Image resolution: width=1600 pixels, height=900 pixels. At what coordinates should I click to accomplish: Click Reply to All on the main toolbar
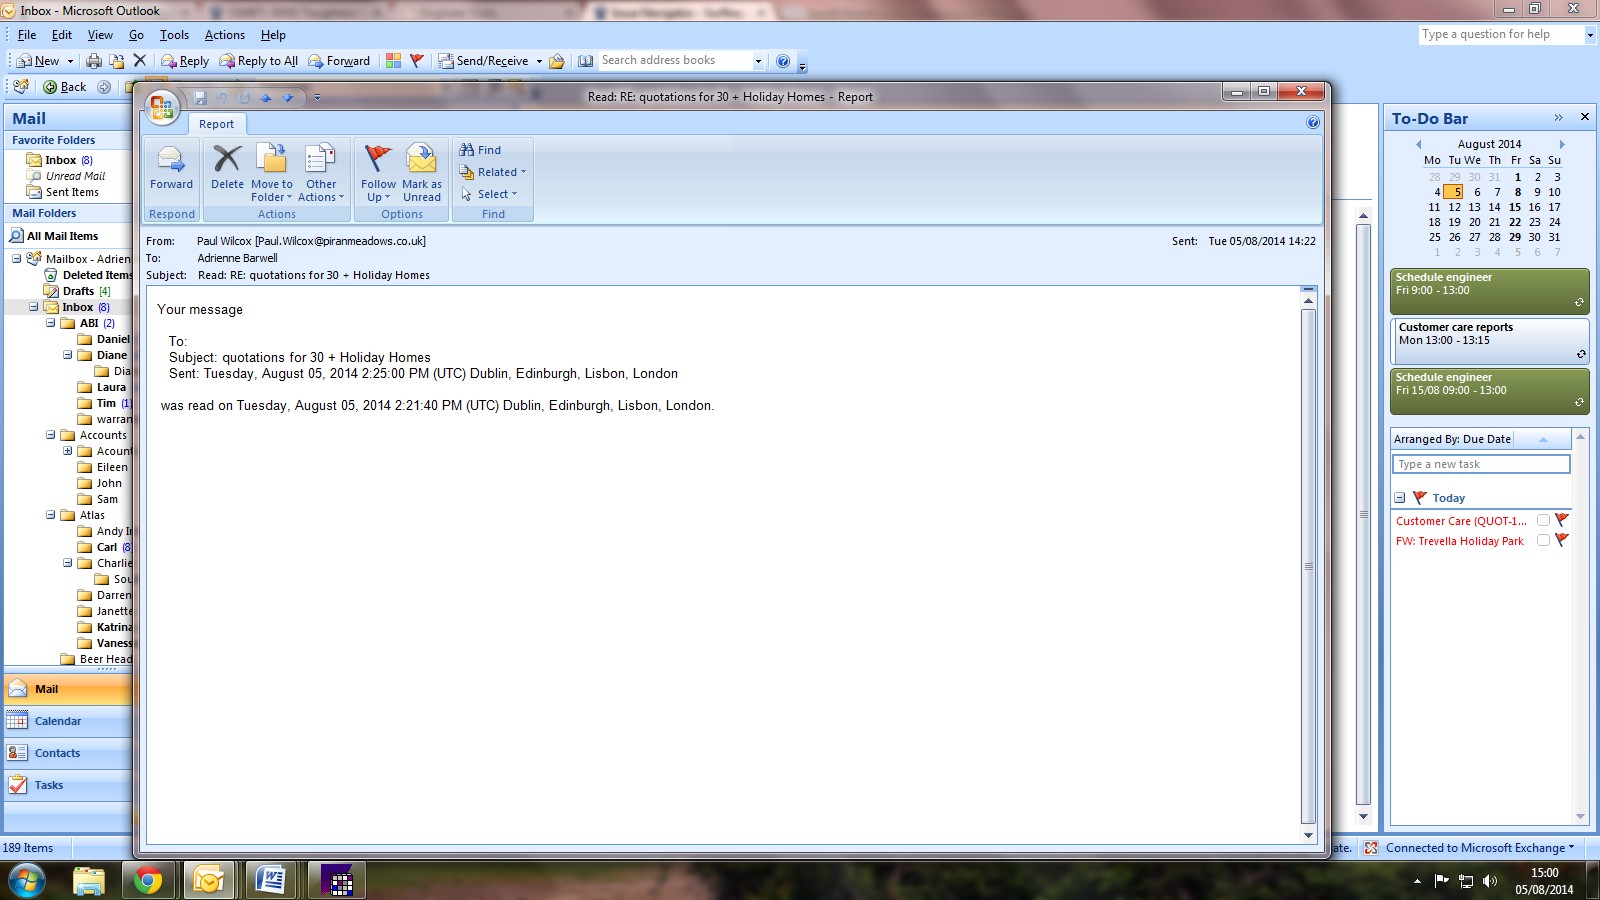(259, 61)
